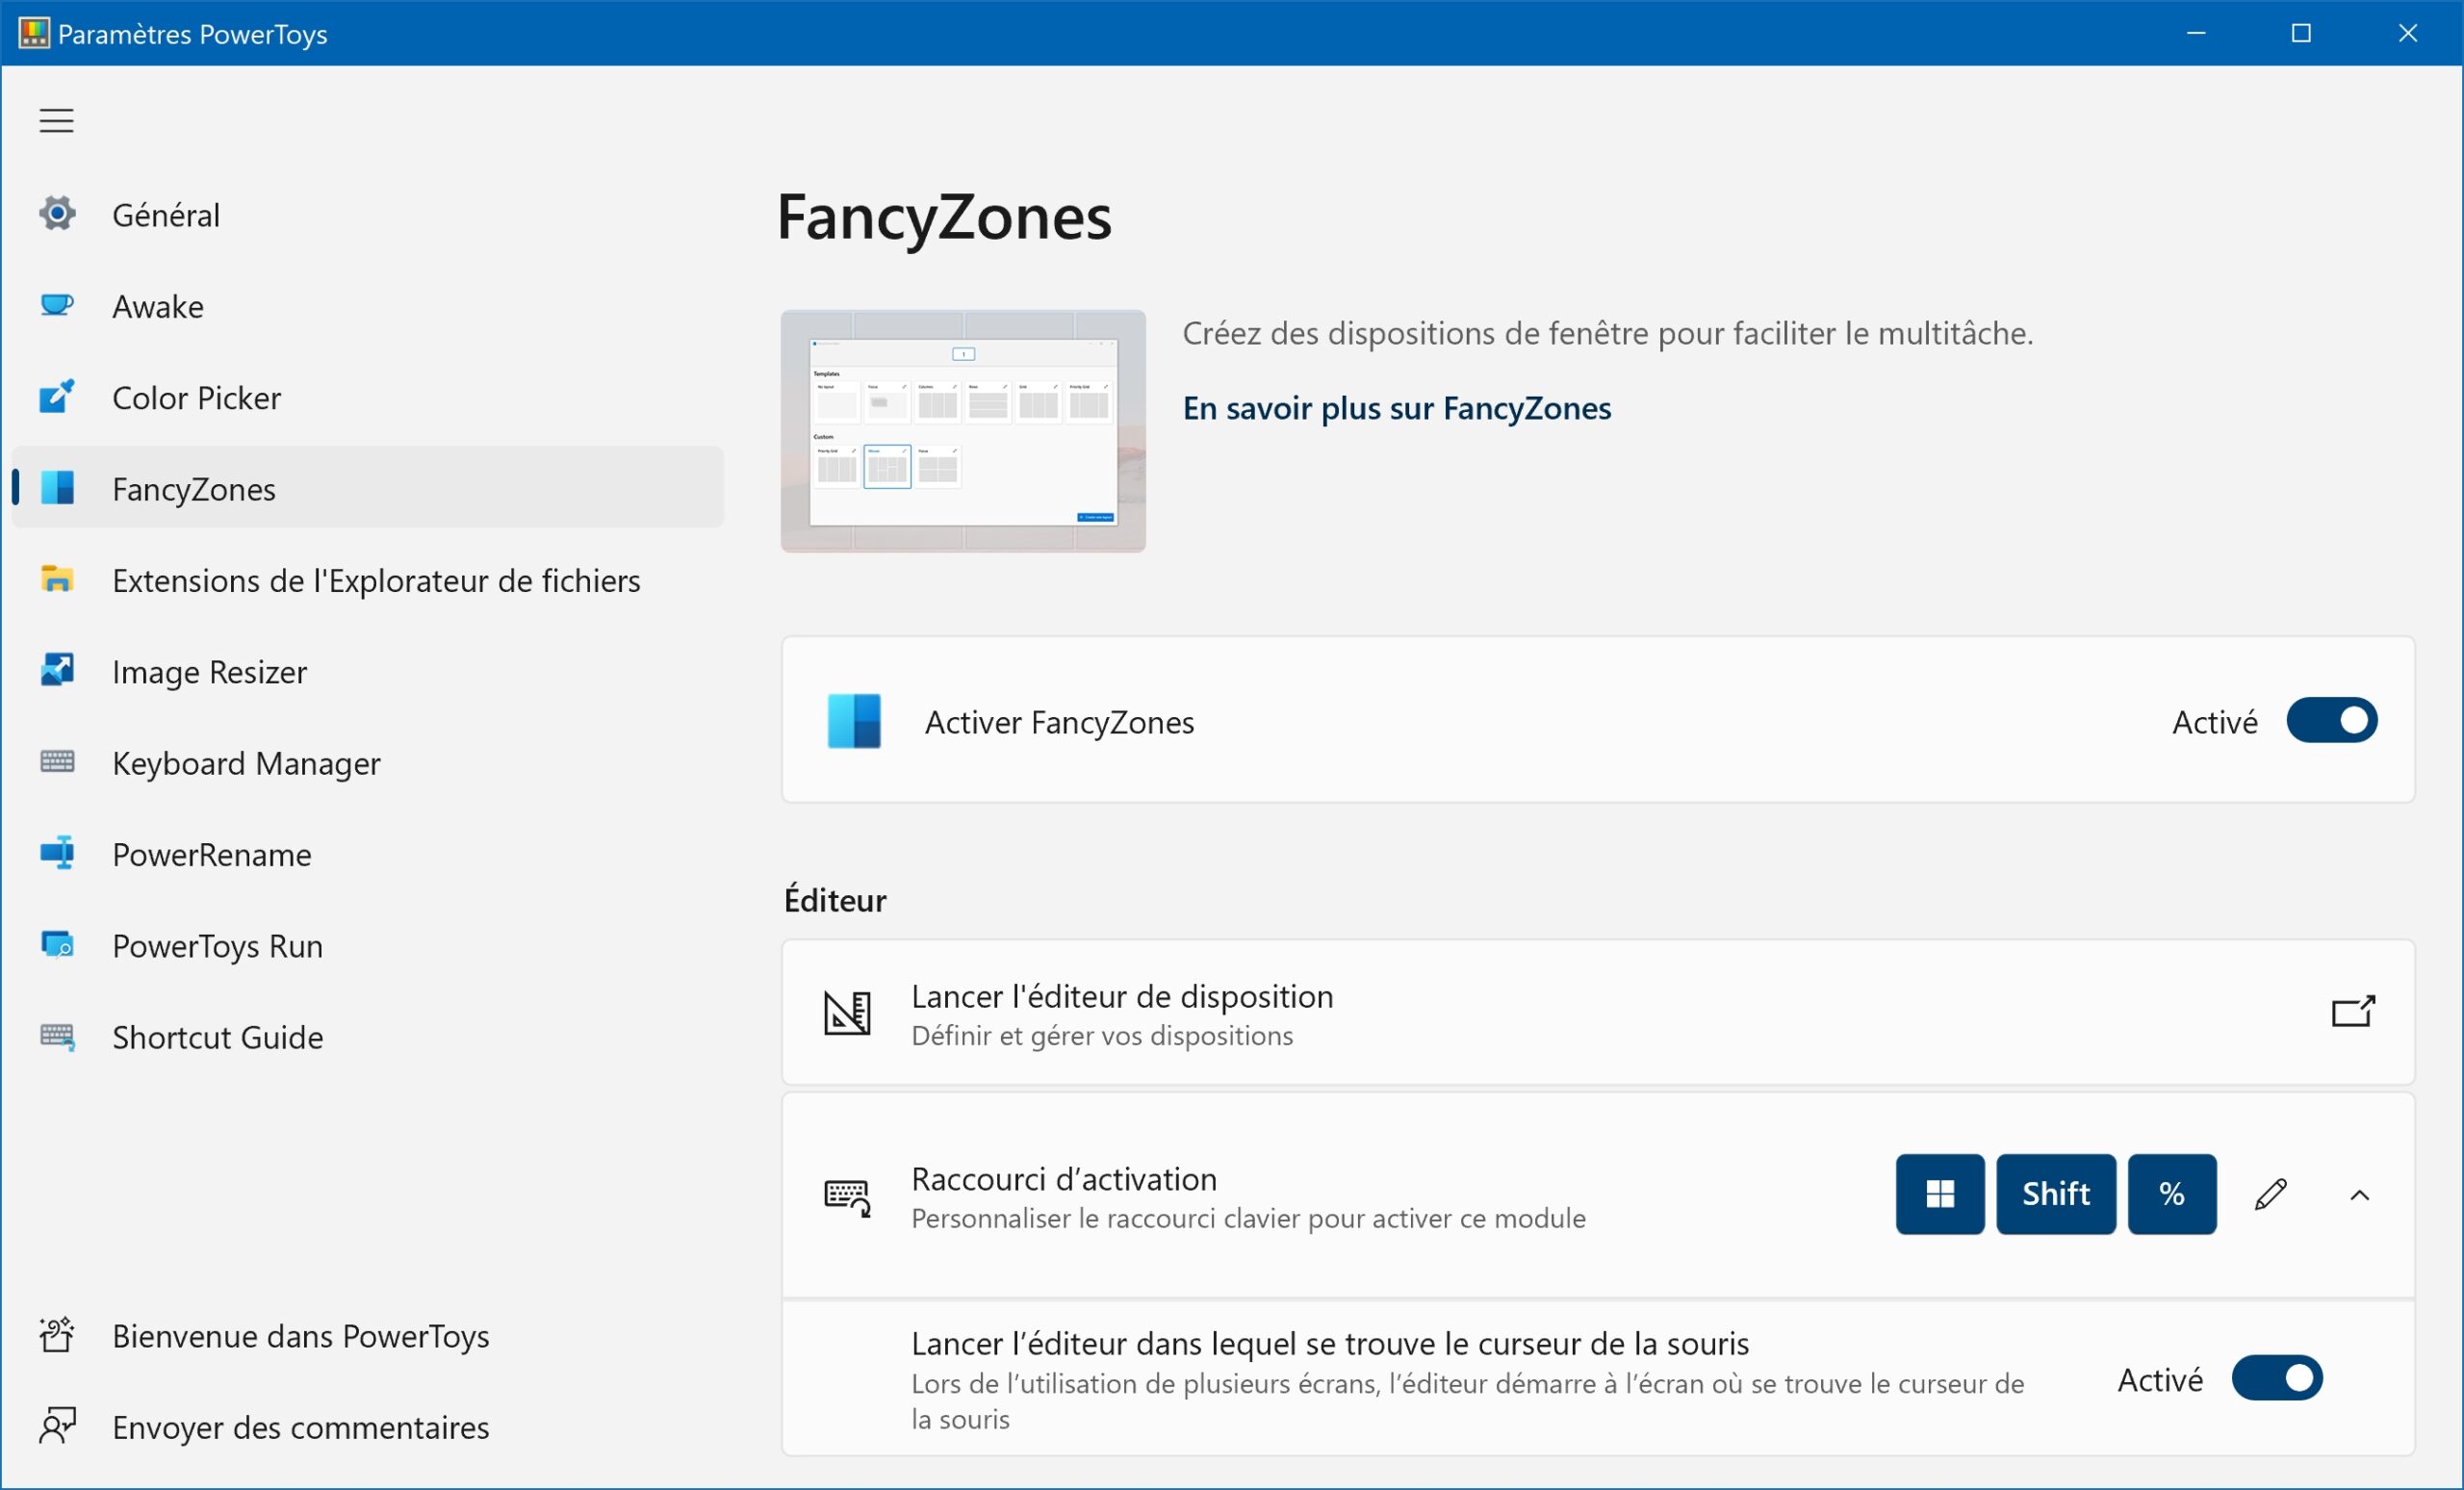
Task: Open layout editor via external launch icon
Action: (2353, 1012)
